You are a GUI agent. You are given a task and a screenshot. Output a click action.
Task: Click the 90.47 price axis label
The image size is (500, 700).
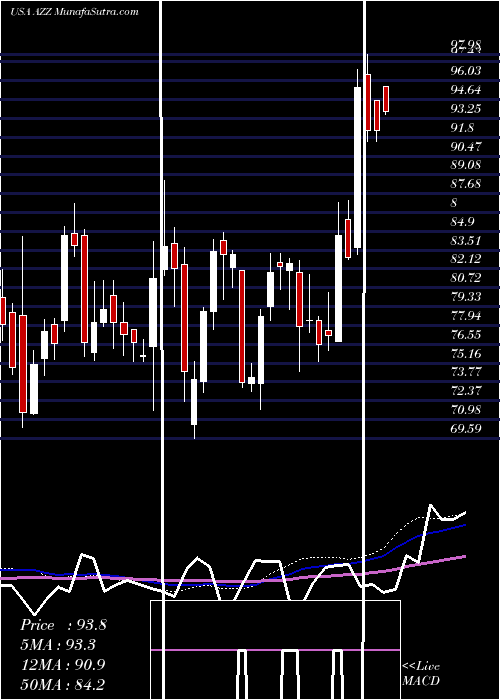466,147
